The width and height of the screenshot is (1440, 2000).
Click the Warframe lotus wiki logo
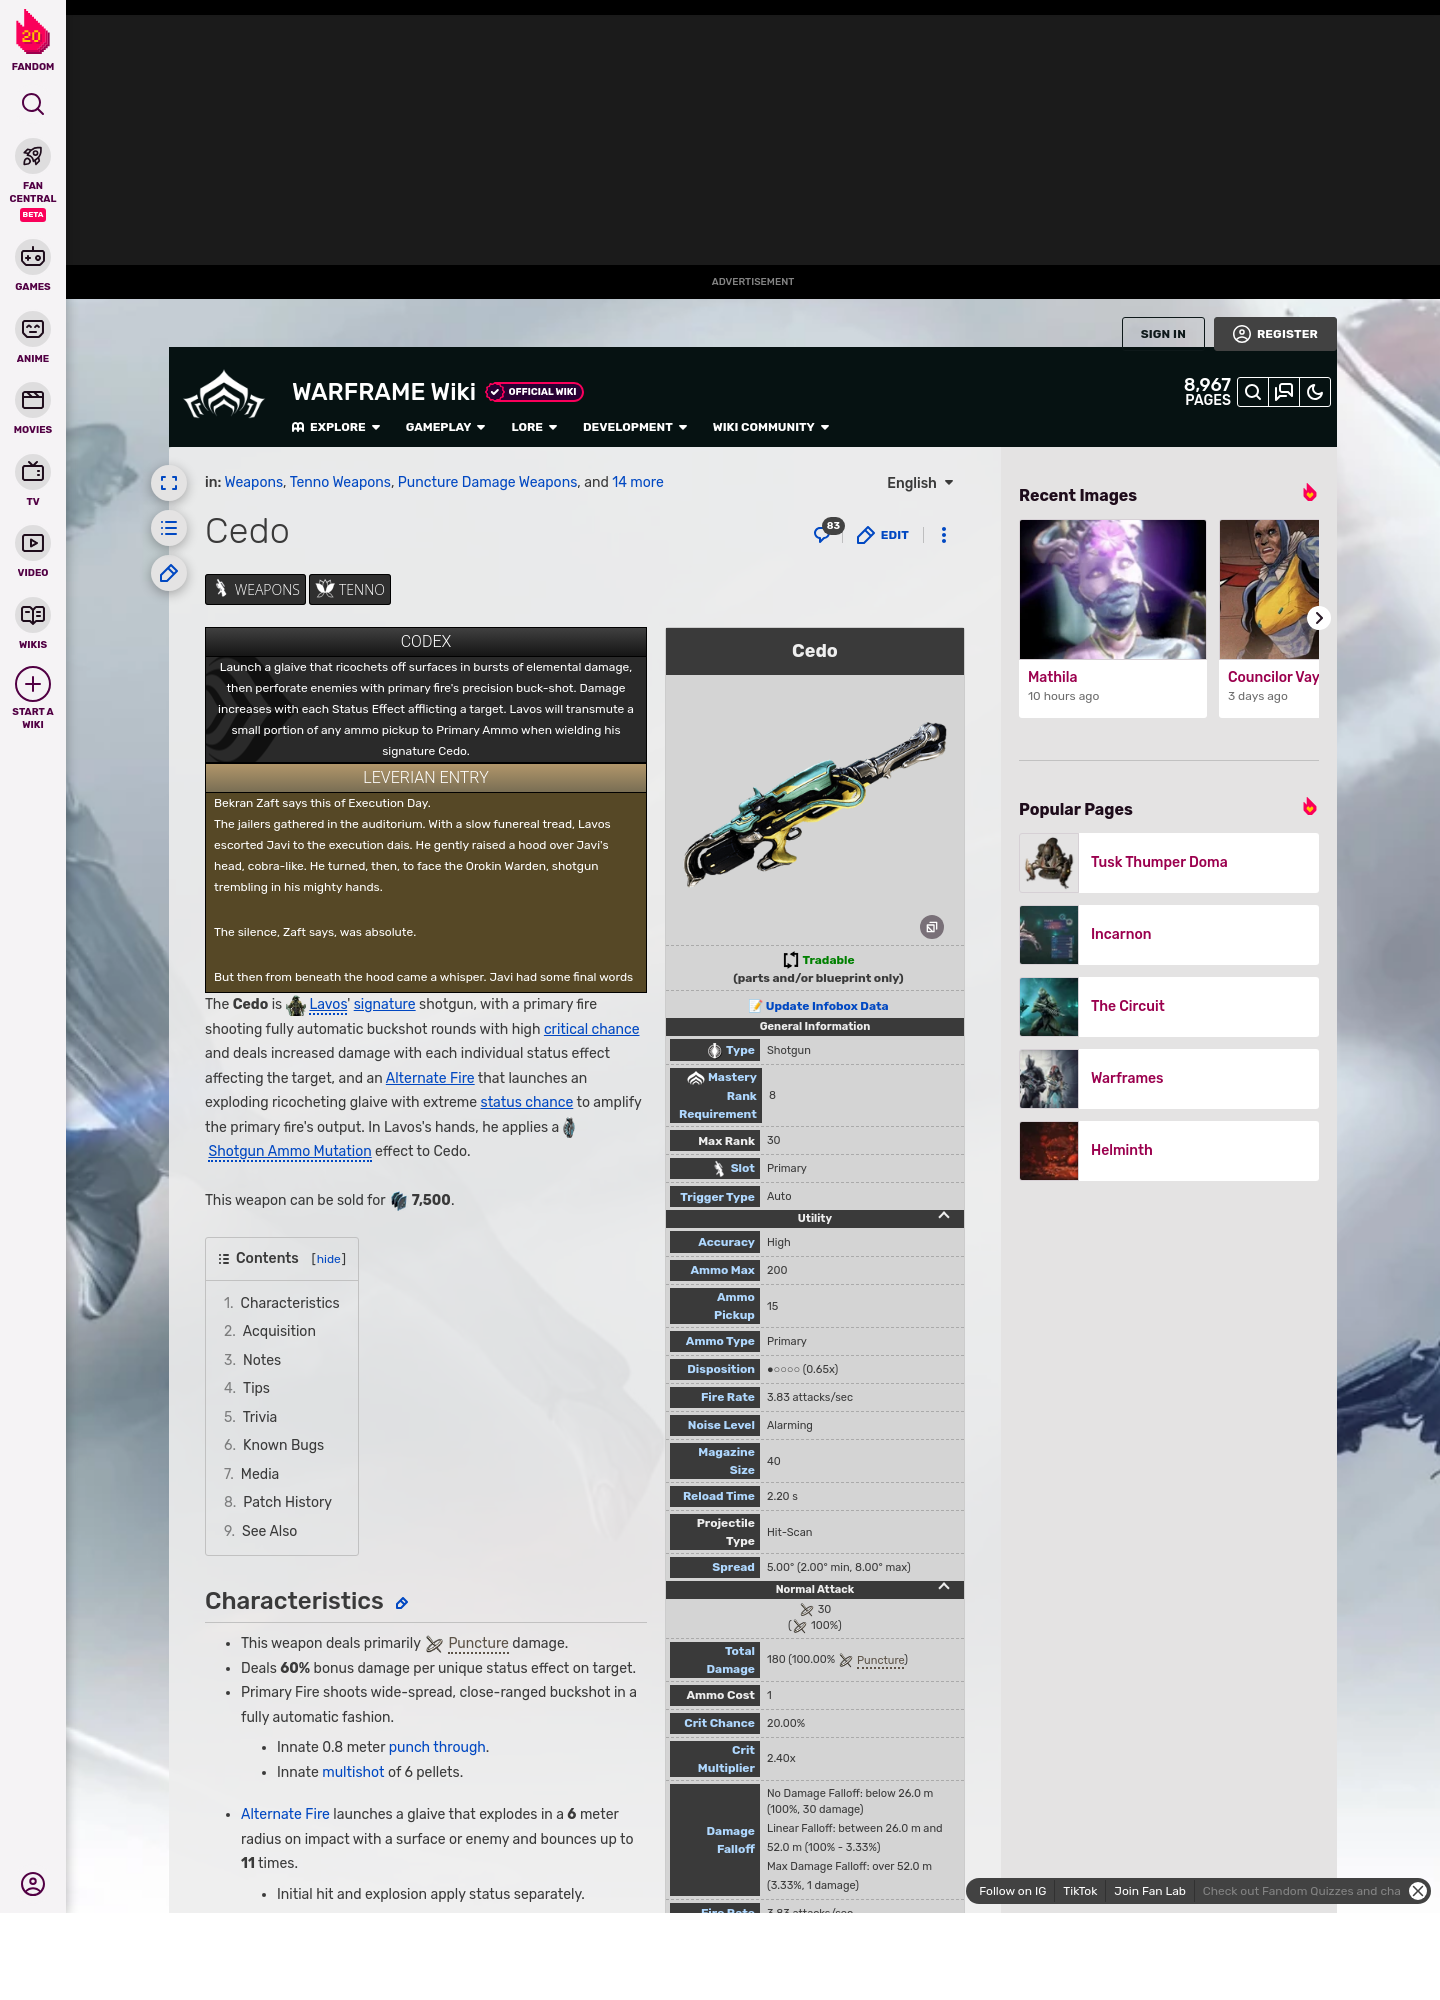coord(224,396)
